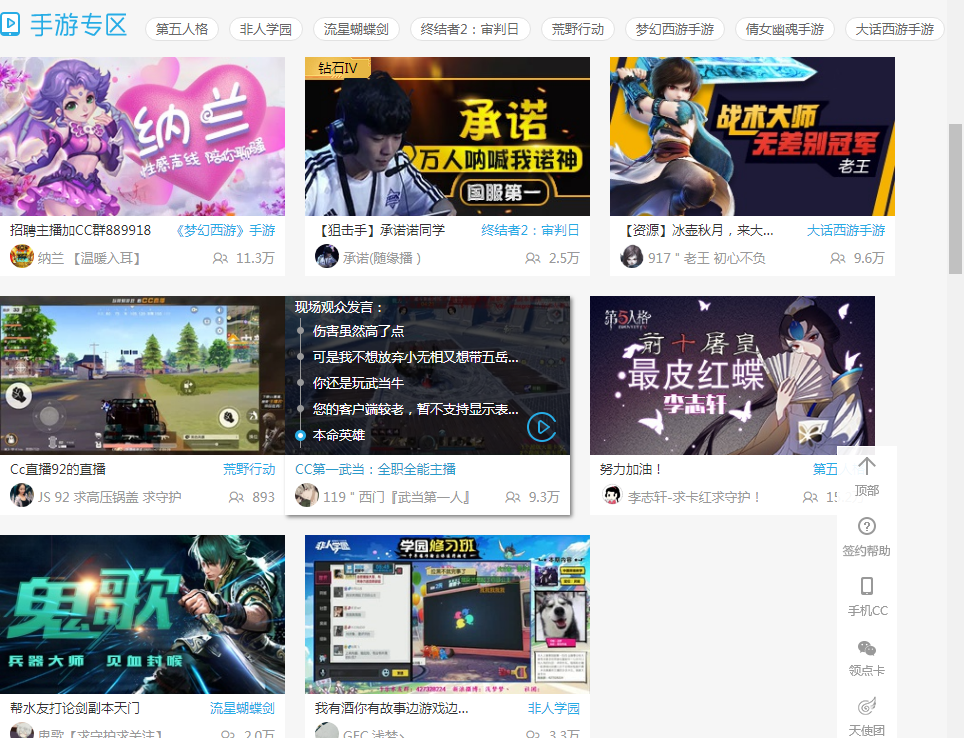Select the 荒野行动 category tag
The image size is (964, 738).
pos(578,29)
